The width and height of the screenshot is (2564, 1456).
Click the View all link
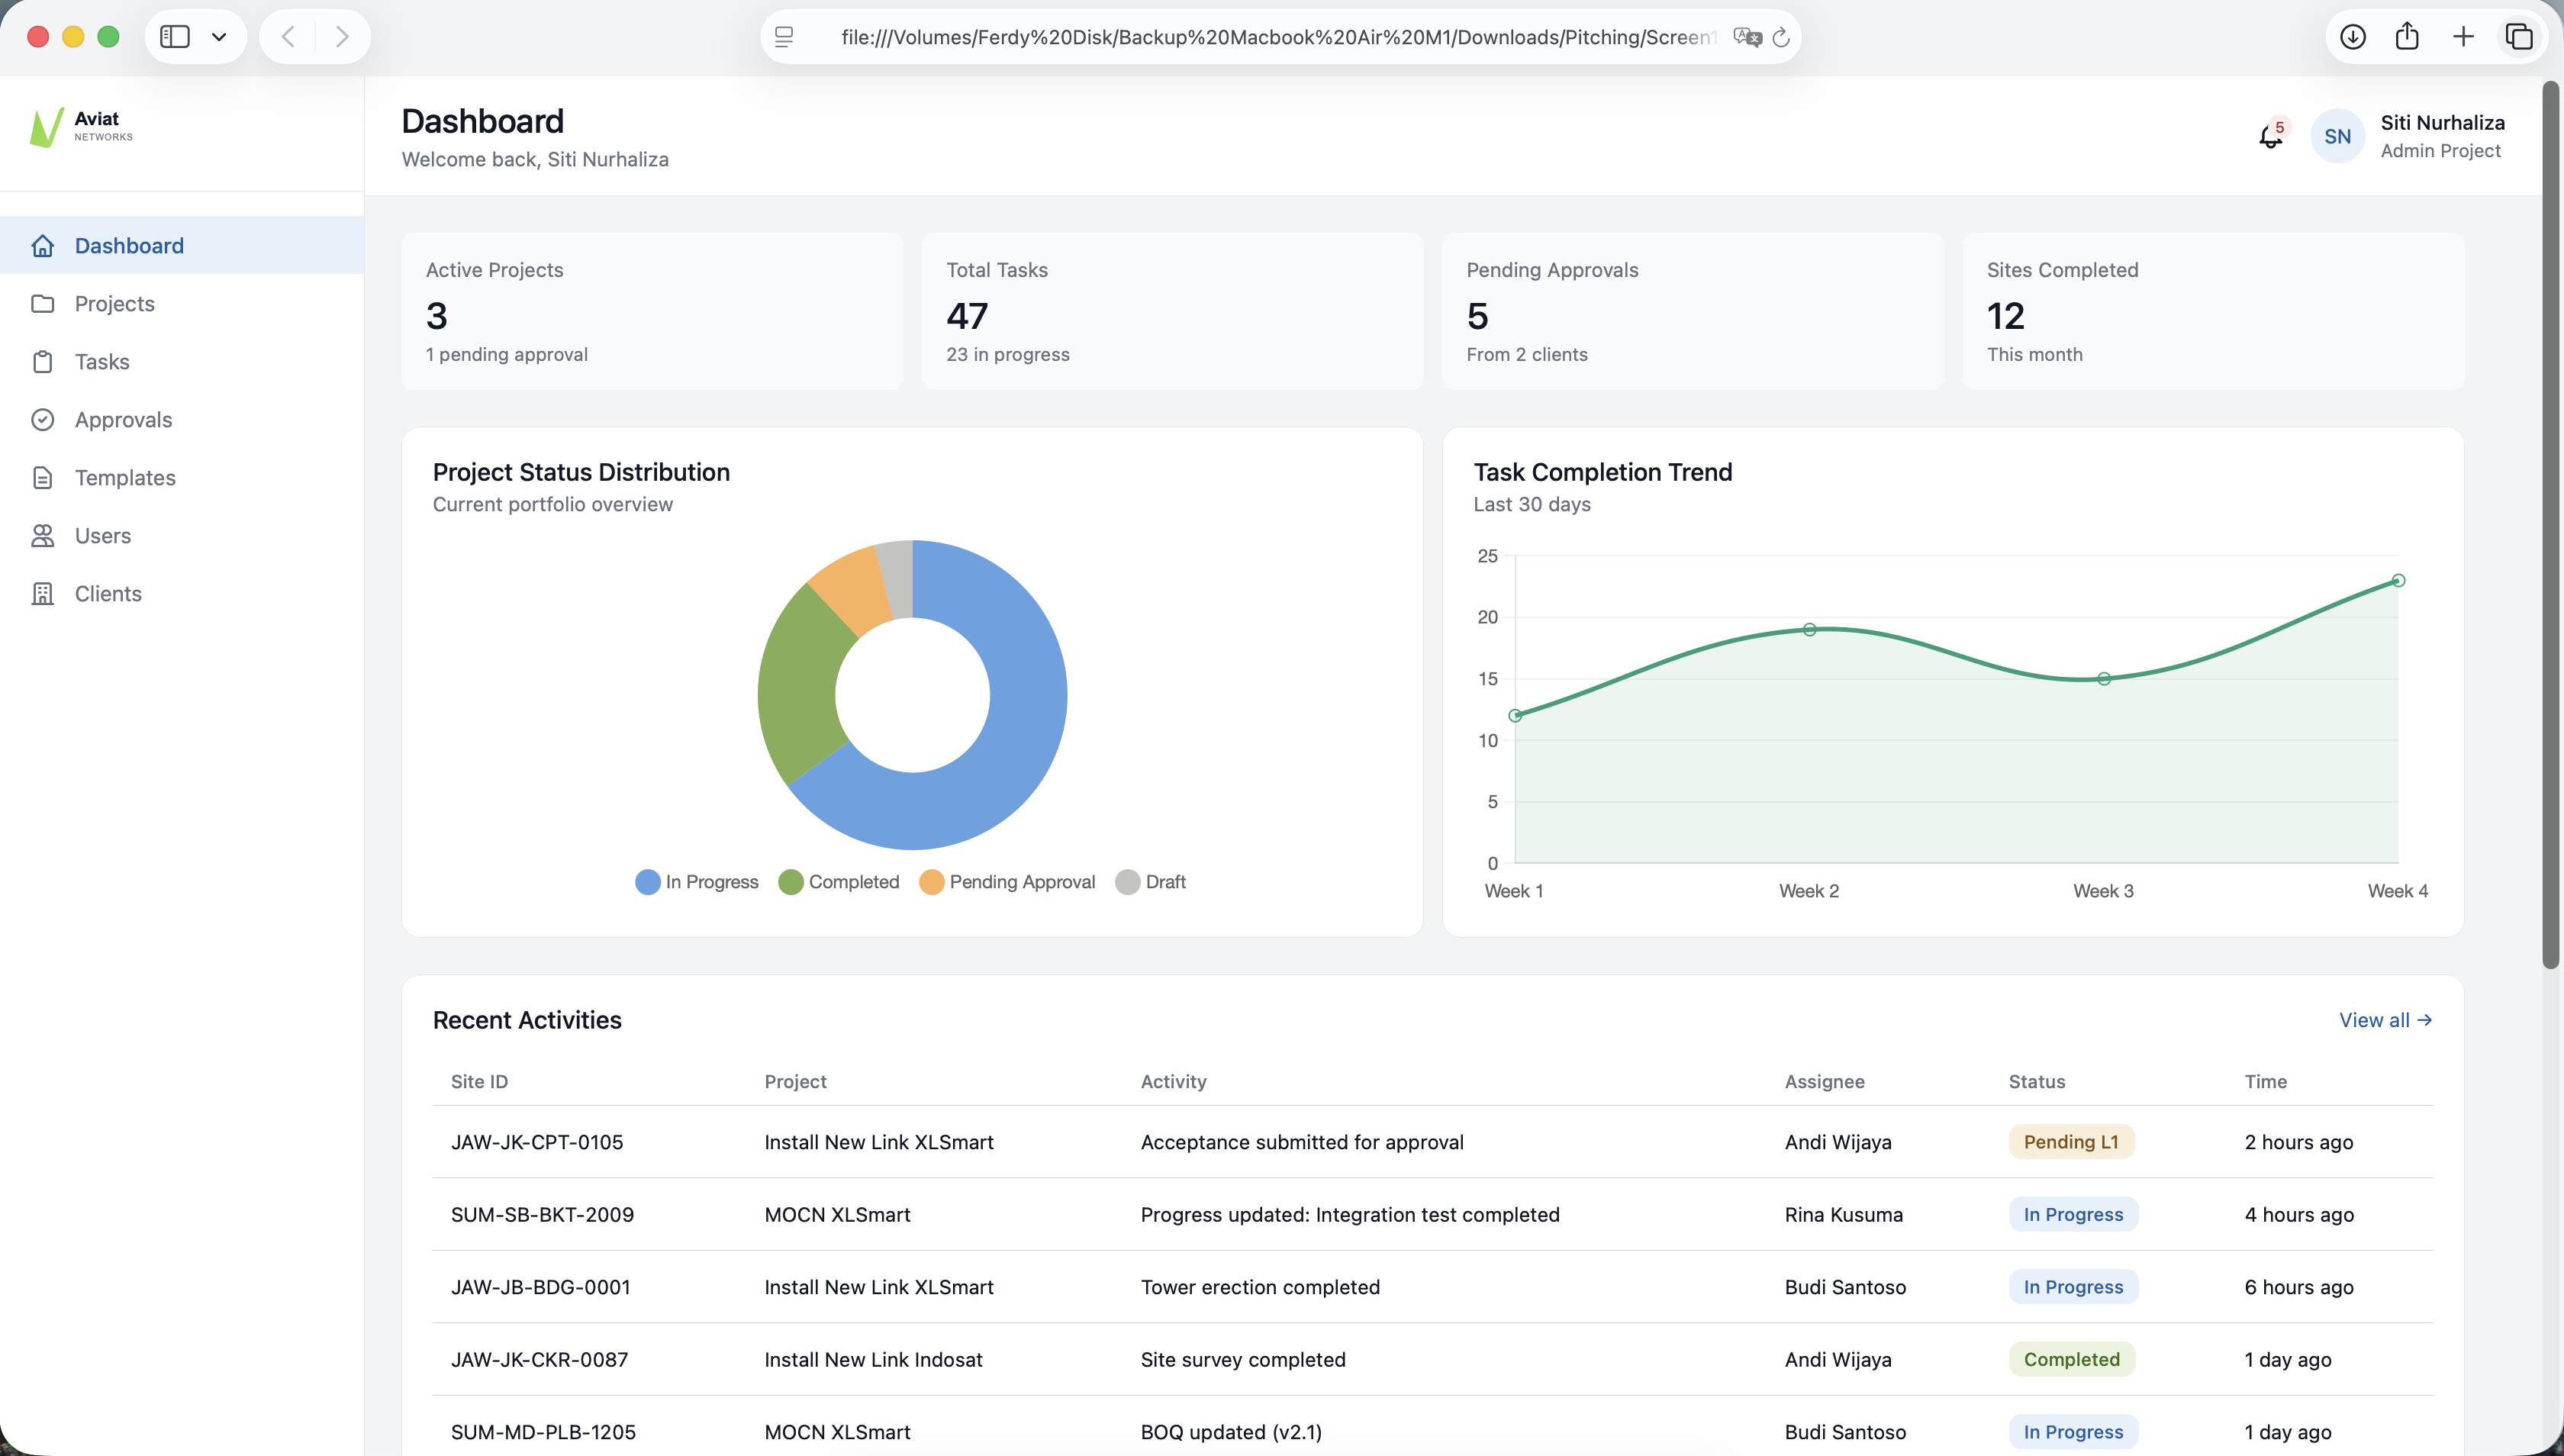2385,1020
